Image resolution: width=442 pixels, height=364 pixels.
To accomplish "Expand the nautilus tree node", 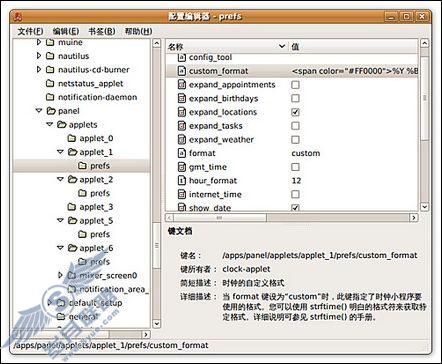I will [x=39, y=56].
